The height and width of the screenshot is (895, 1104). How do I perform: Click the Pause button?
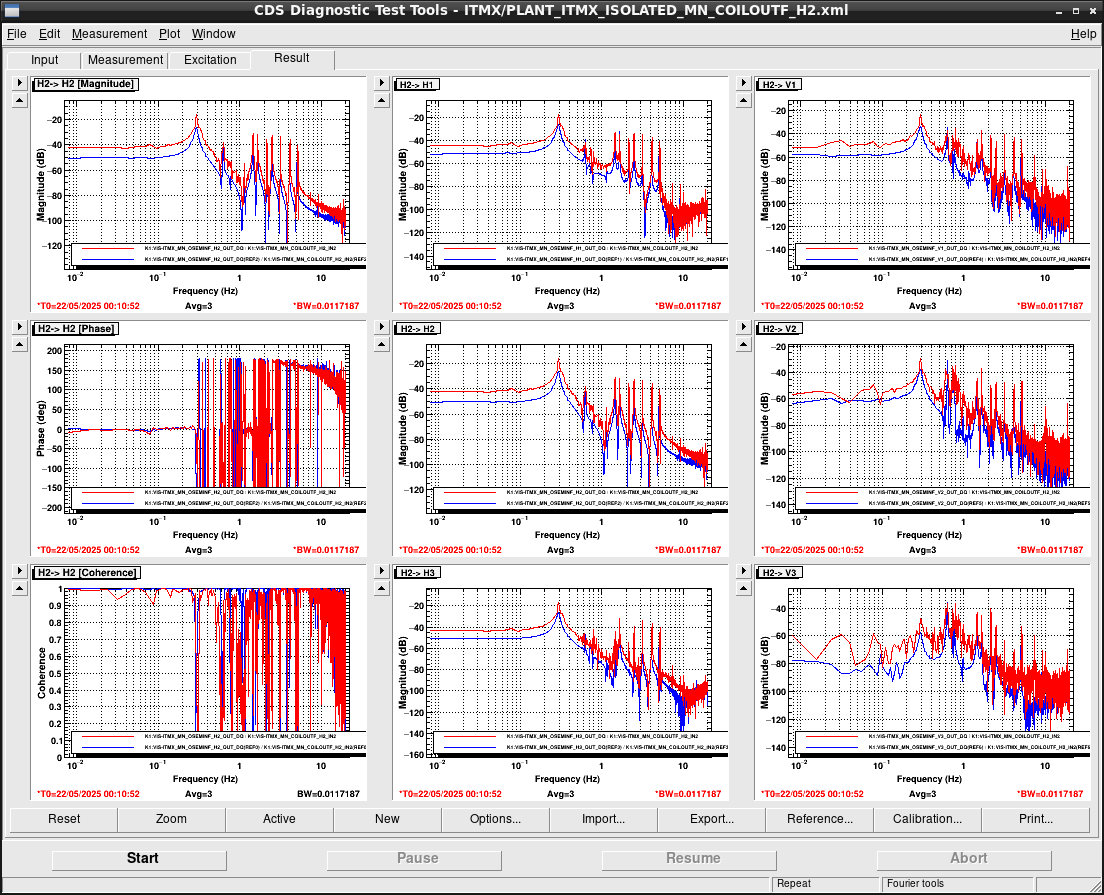point(414,859)
